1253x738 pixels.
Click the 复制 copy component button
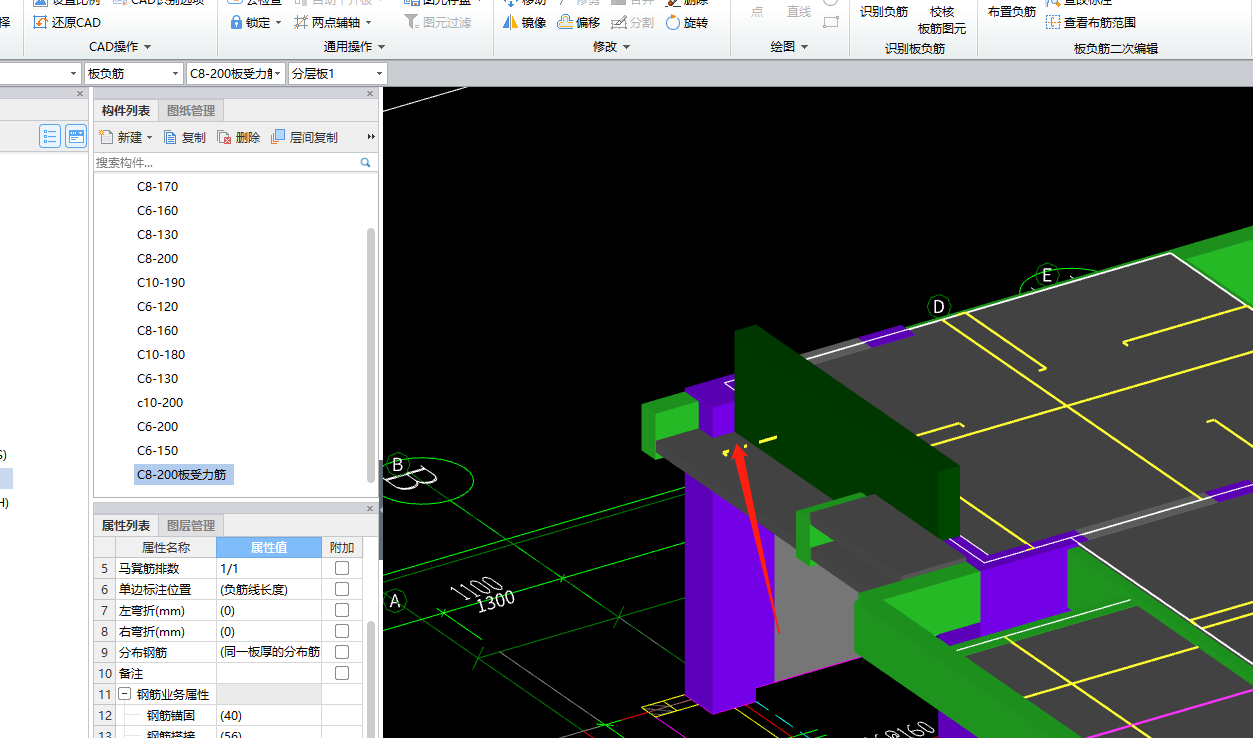[185, 137]
